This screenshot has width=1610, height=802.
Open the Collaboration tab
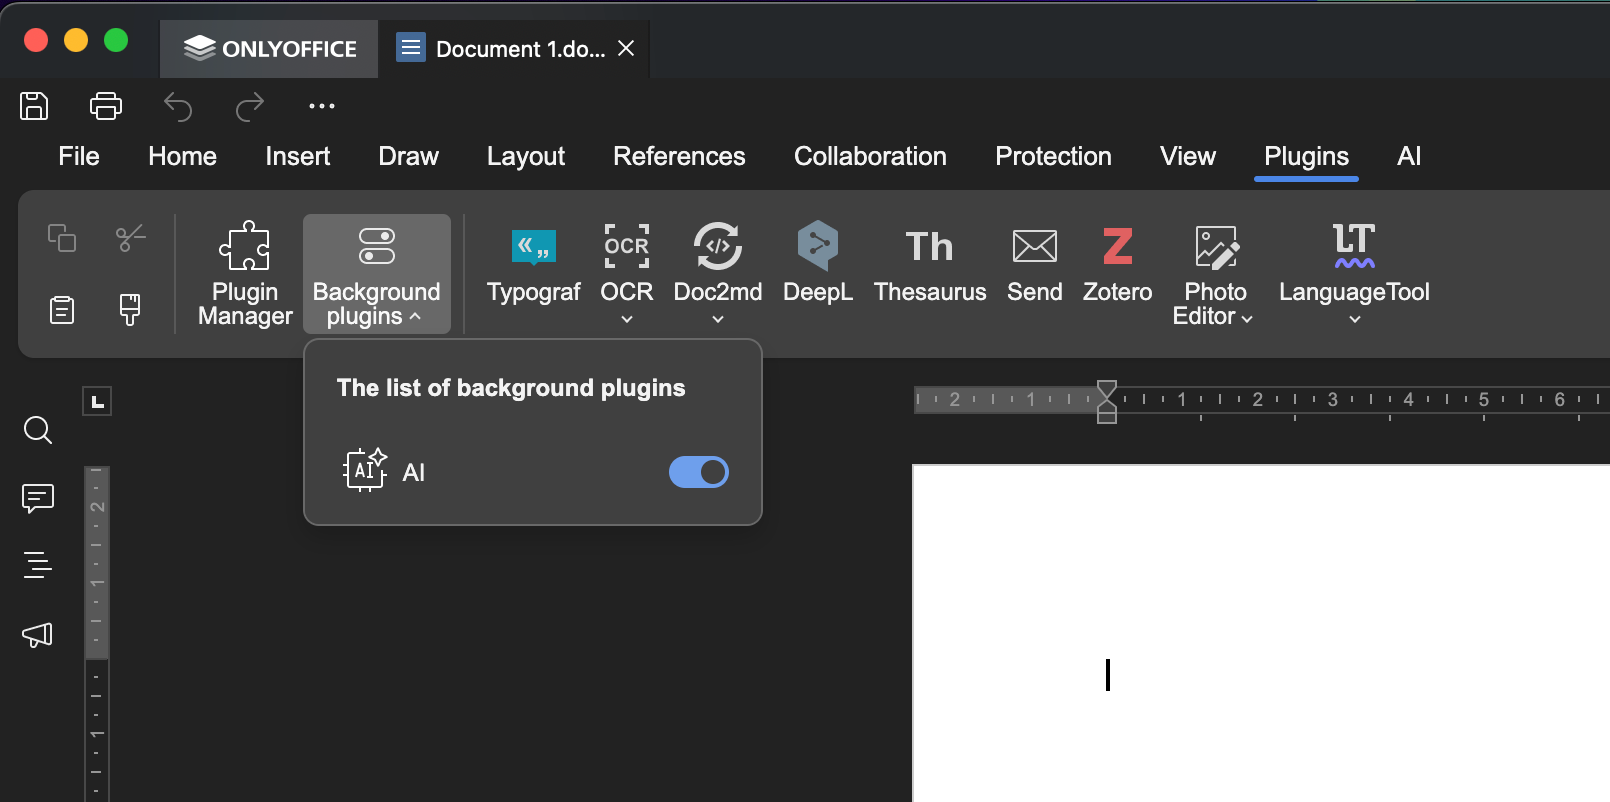(870, 156)
